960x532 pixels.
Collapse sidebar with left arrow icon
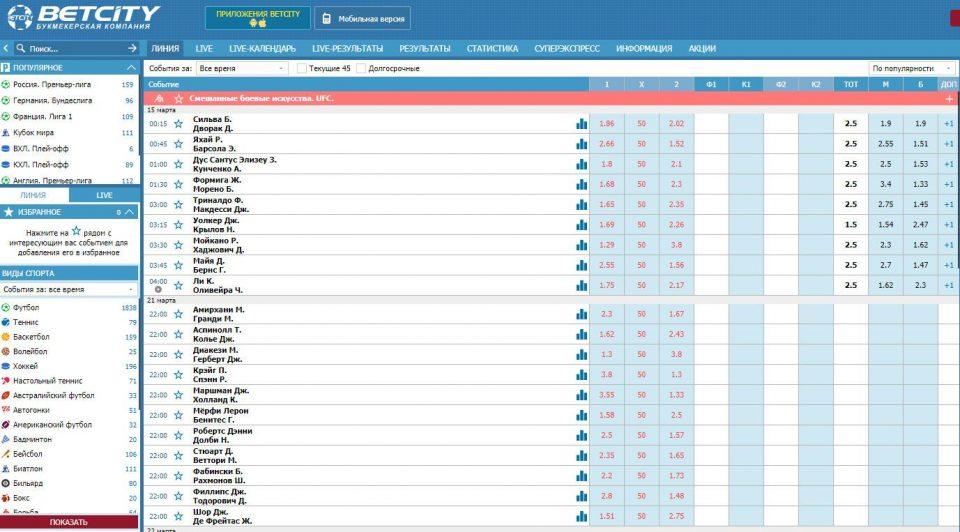[x=7, y=48]
